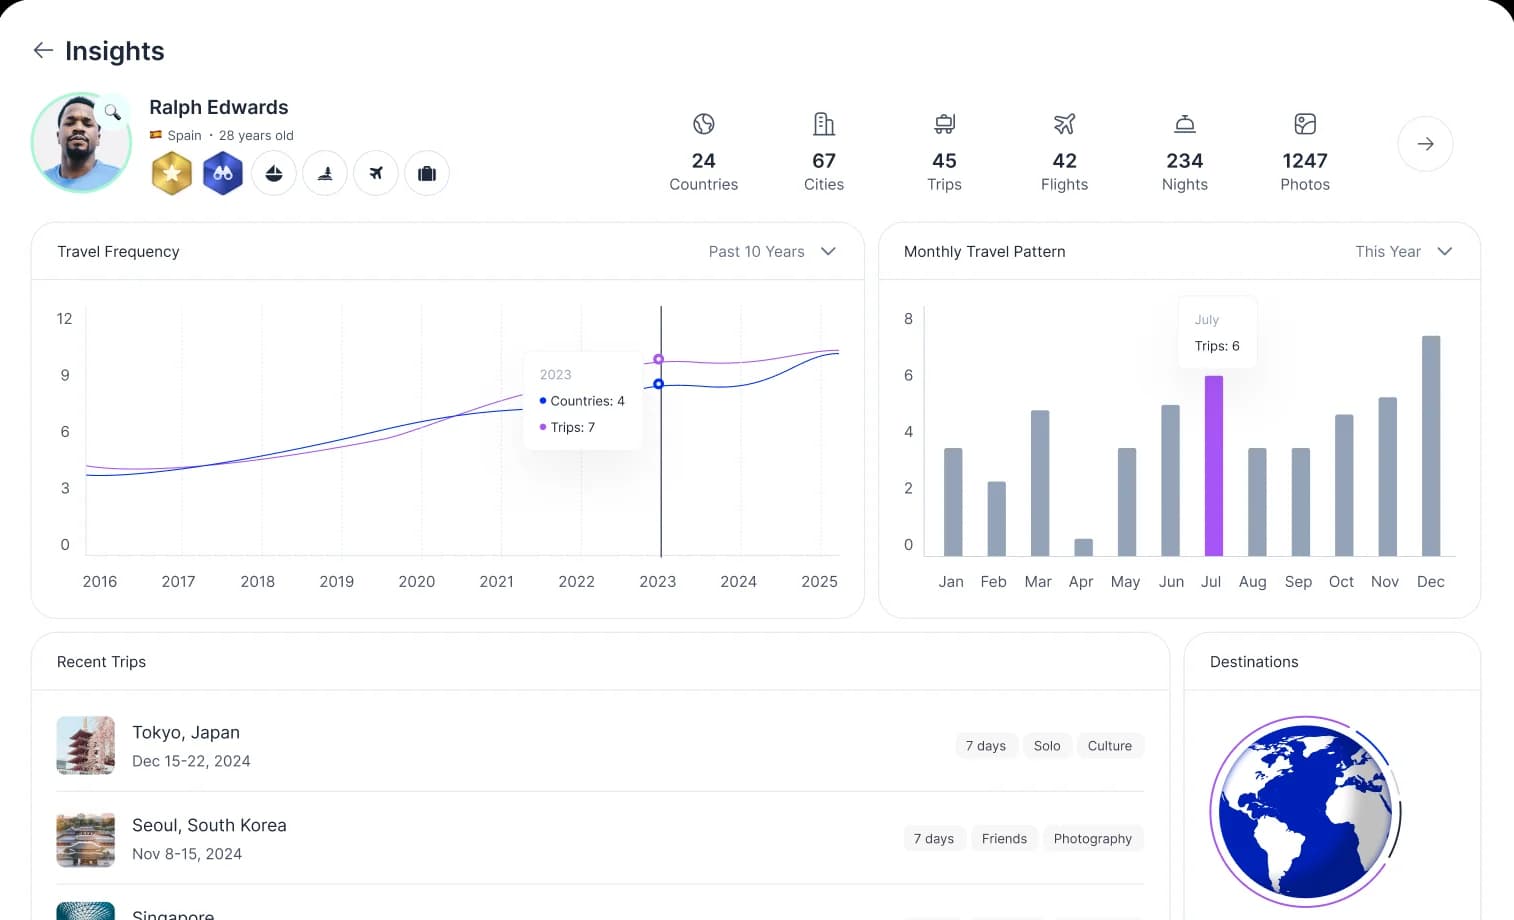Click the purple Trips marker at 2023
The height and width of the screenshot is (920, 1514).
pyautogui.click(x=658, y=359)
